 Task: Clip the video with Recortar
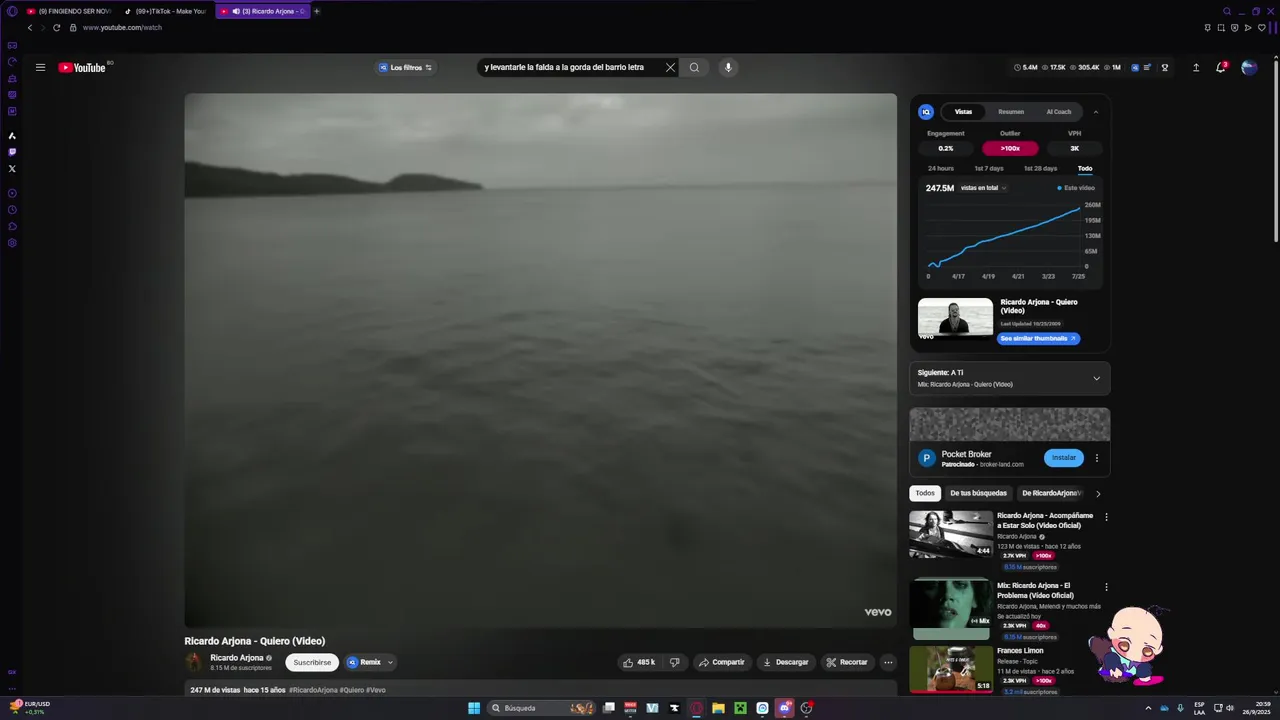pos(847,662)
